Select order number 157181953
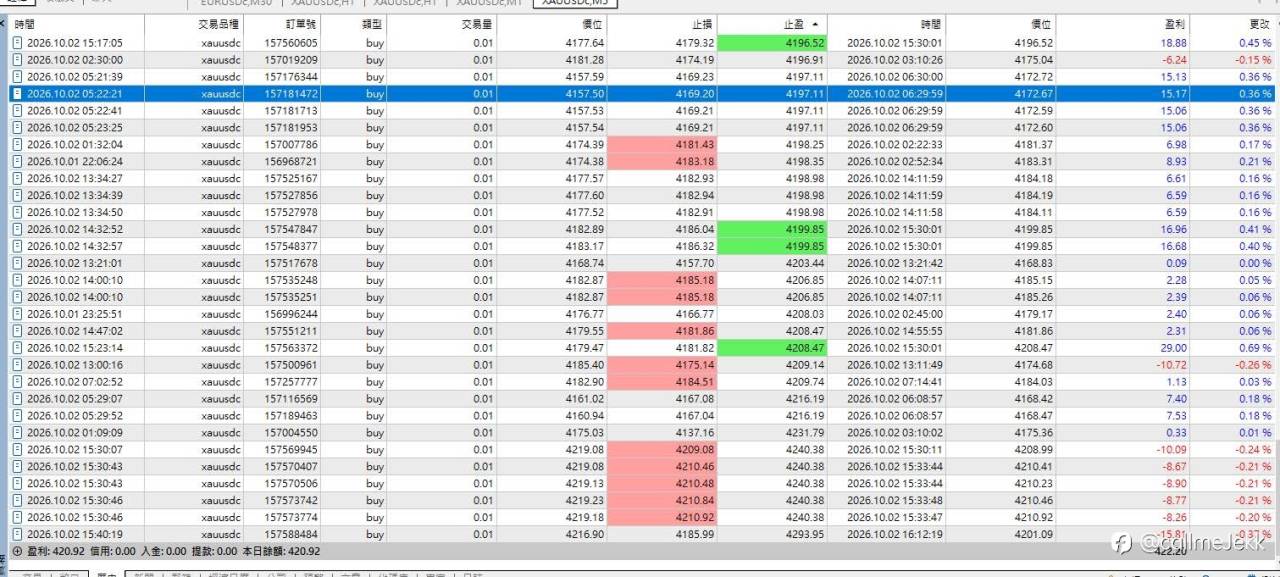This screenshot has height=577, width=1280. pyautogui.click(x=291, y=128)
